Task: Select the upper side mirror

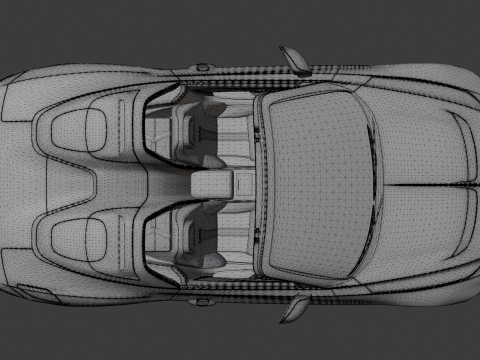Action: click(295, 61)
